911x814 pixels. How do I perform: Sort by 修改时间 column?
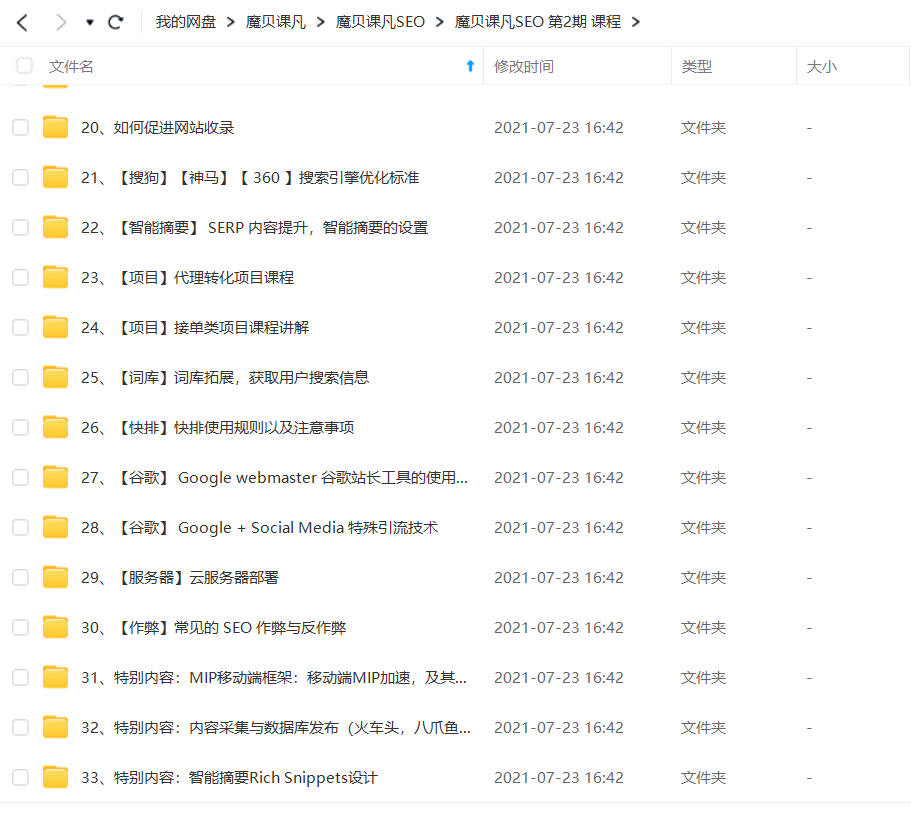(523, 66)
